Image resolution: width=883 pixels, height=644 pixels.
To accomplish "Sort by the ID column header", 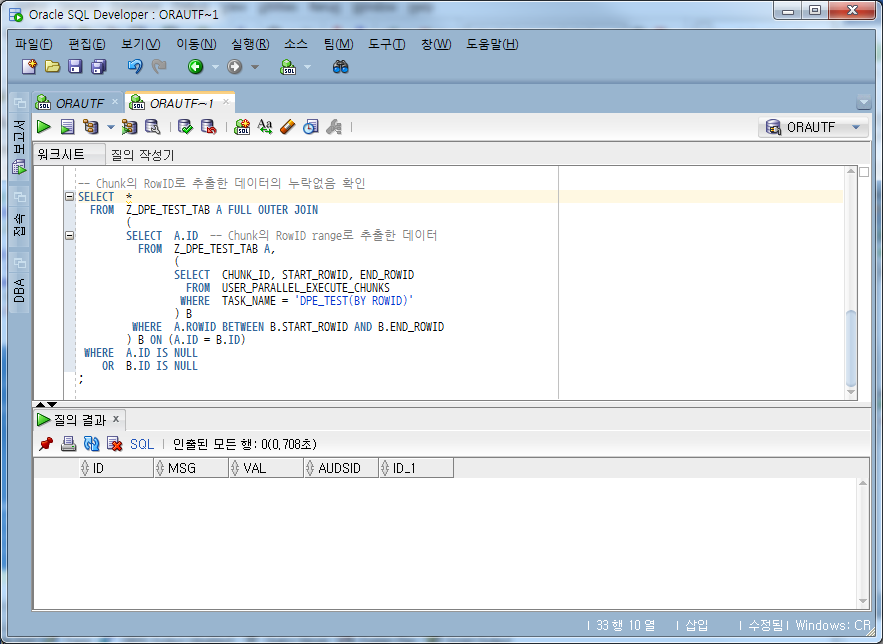I will [x=117, y=468].
